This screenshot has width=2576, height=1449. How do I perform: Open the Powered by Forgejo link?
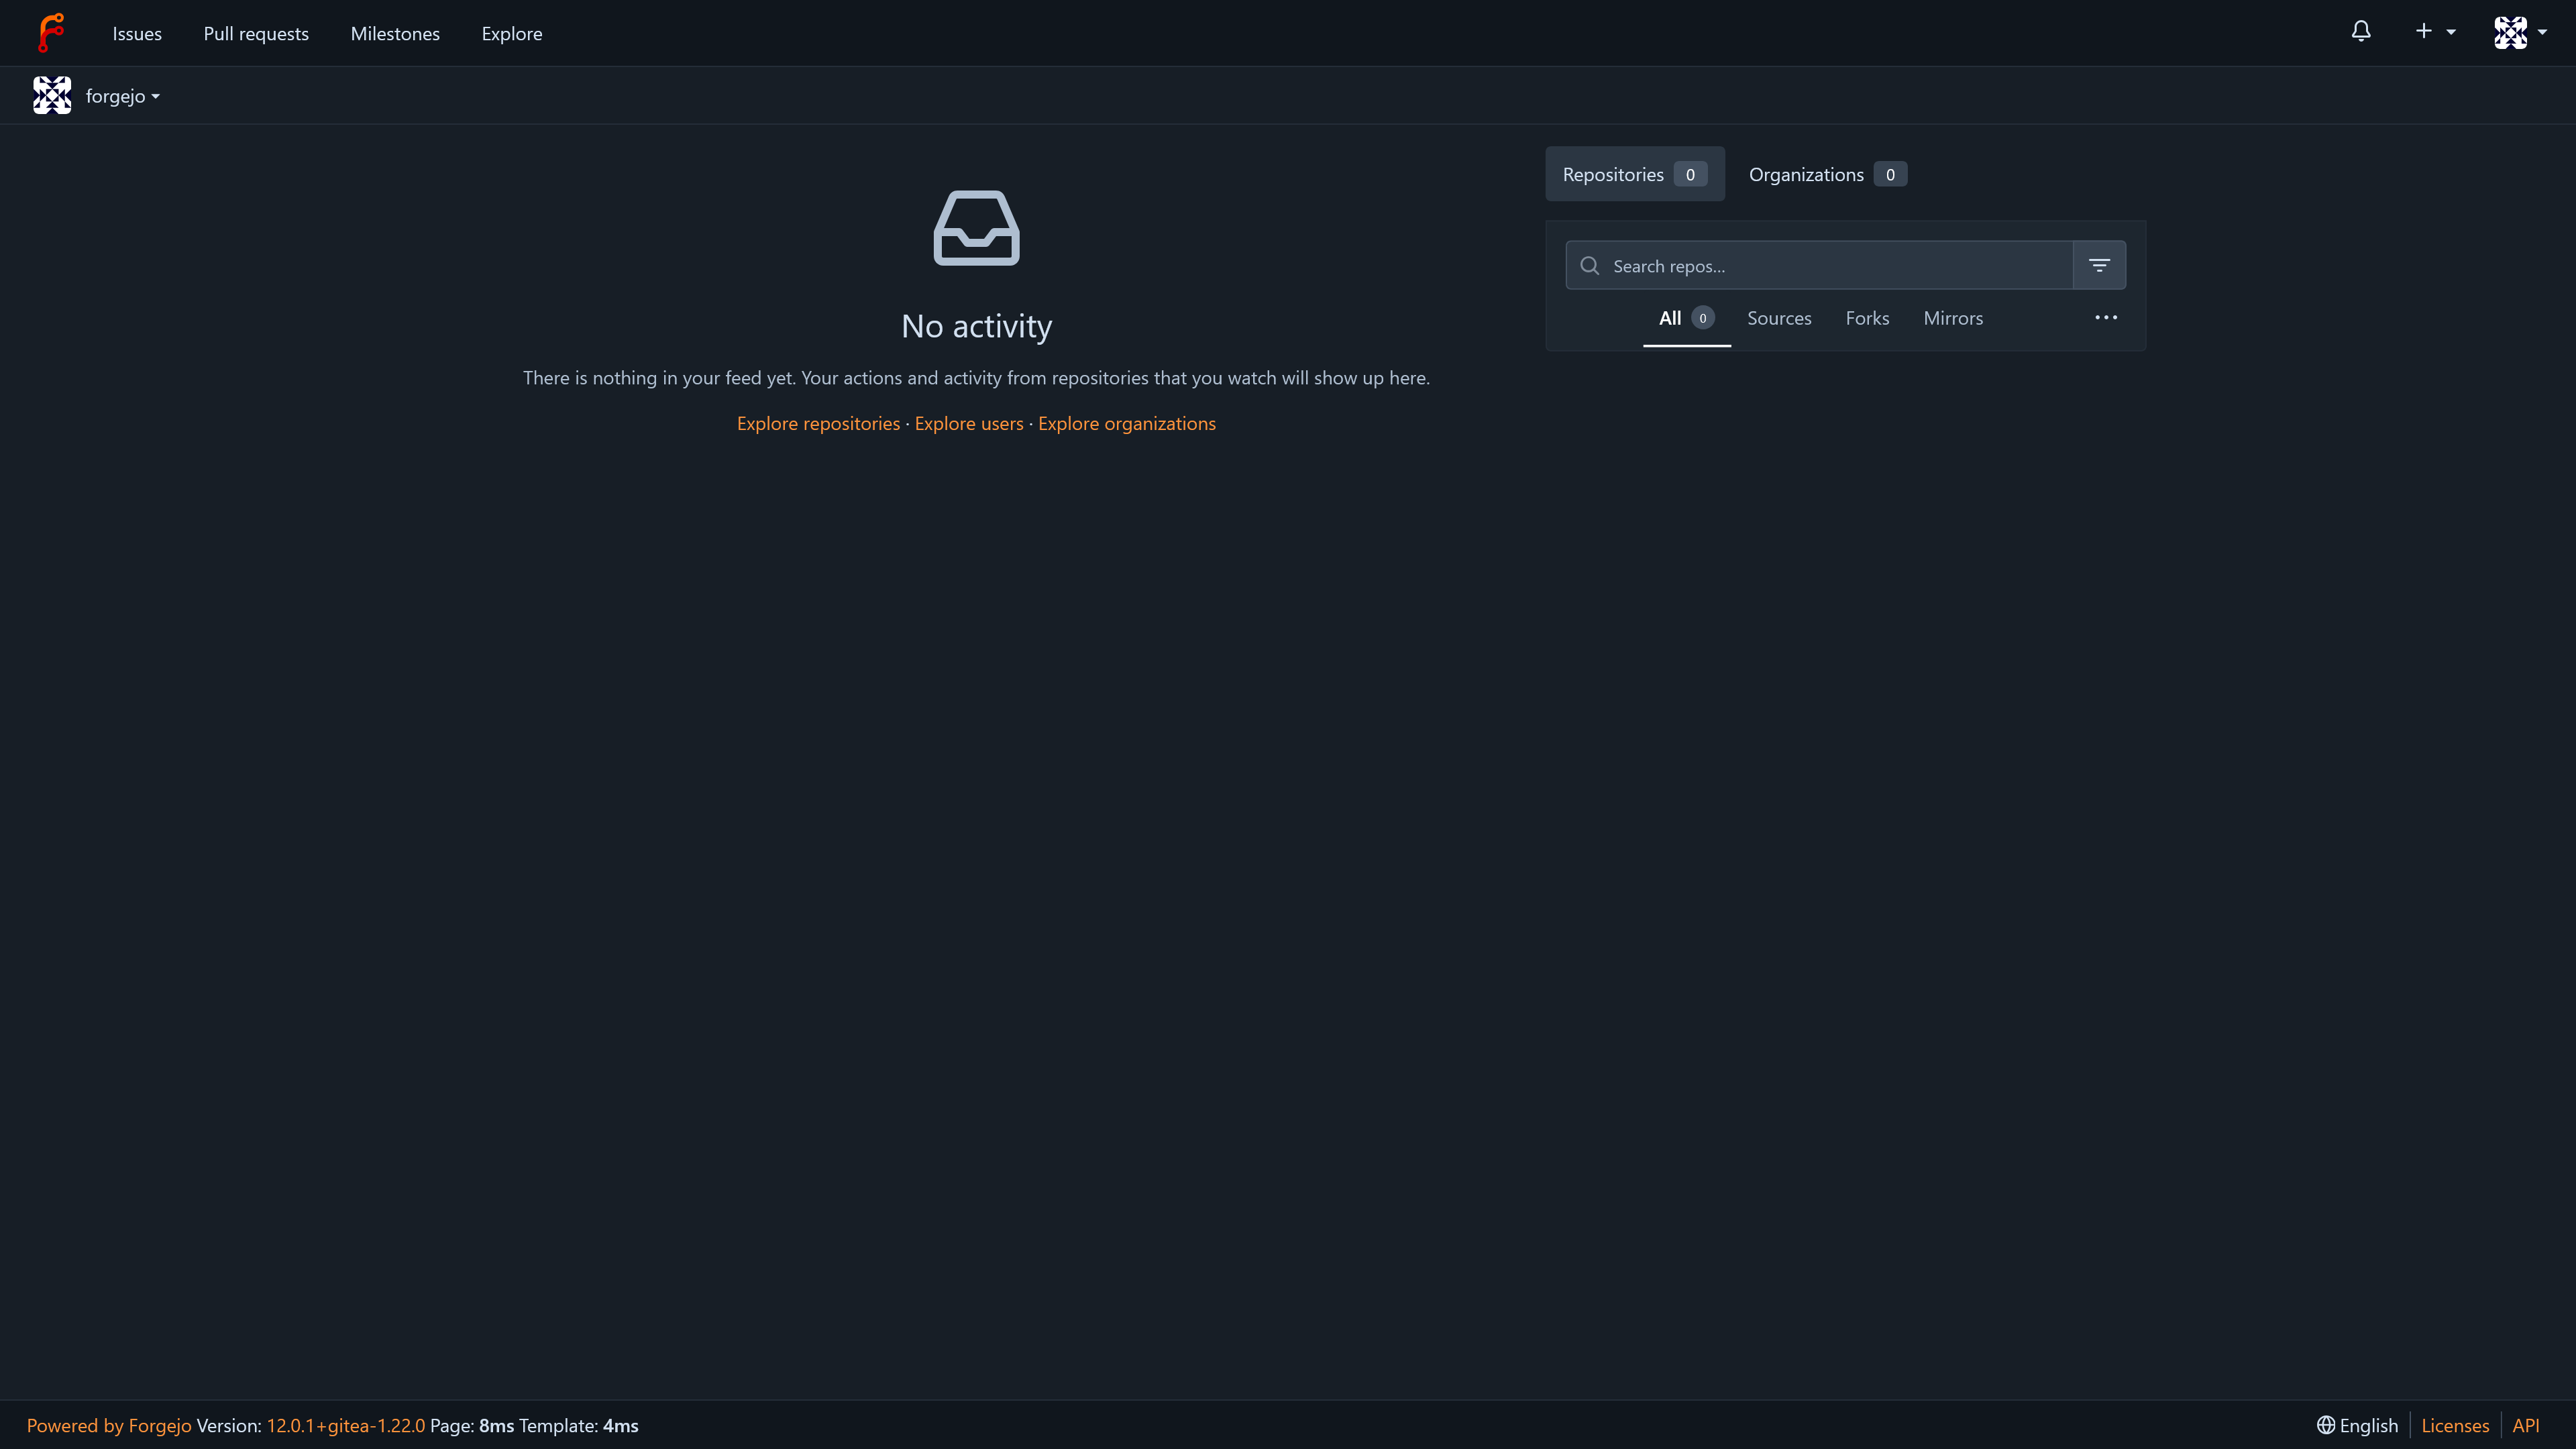(x=109, y=1425)
